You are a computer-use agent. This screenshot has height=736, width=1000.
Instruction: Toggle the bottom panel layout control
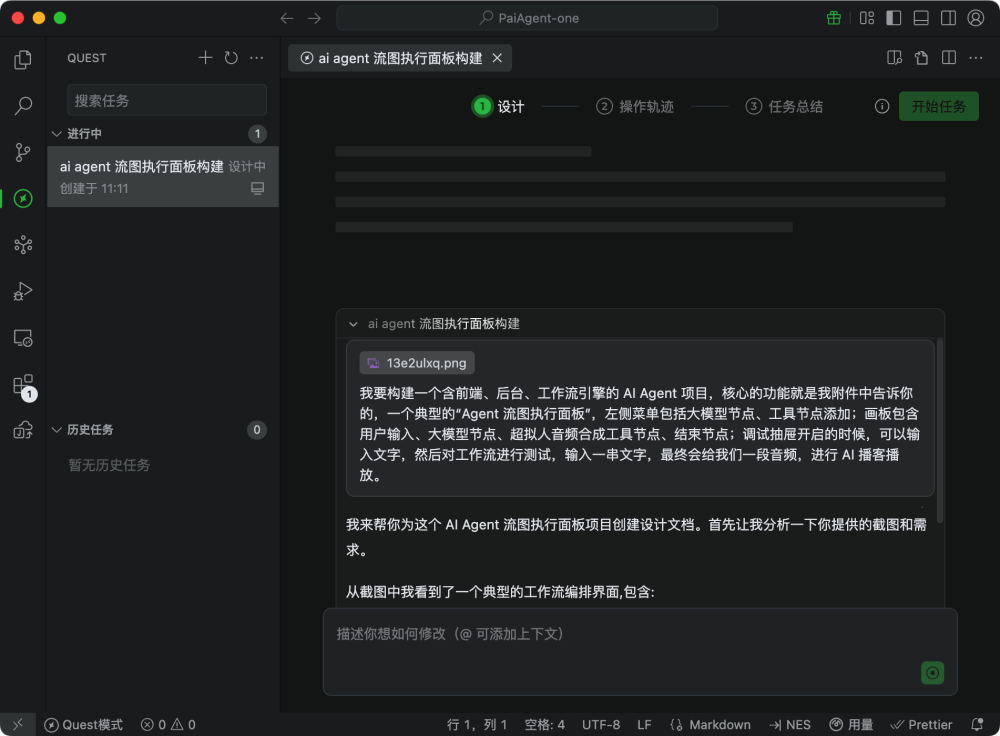[920, 17]
